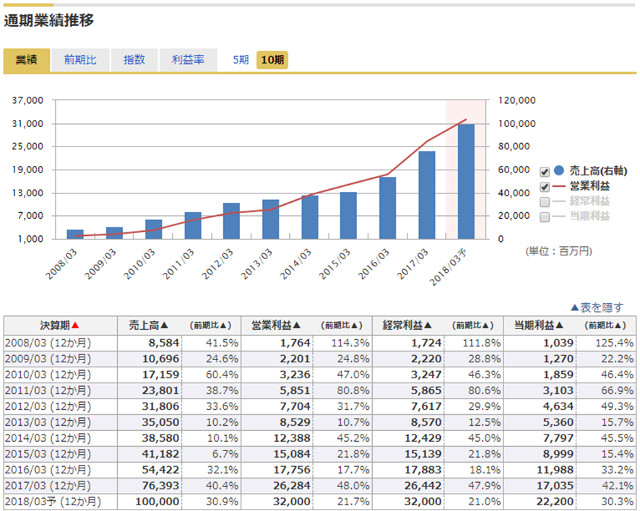Select the 10期 period button
The image size is (640, 511).
point(272,60)
